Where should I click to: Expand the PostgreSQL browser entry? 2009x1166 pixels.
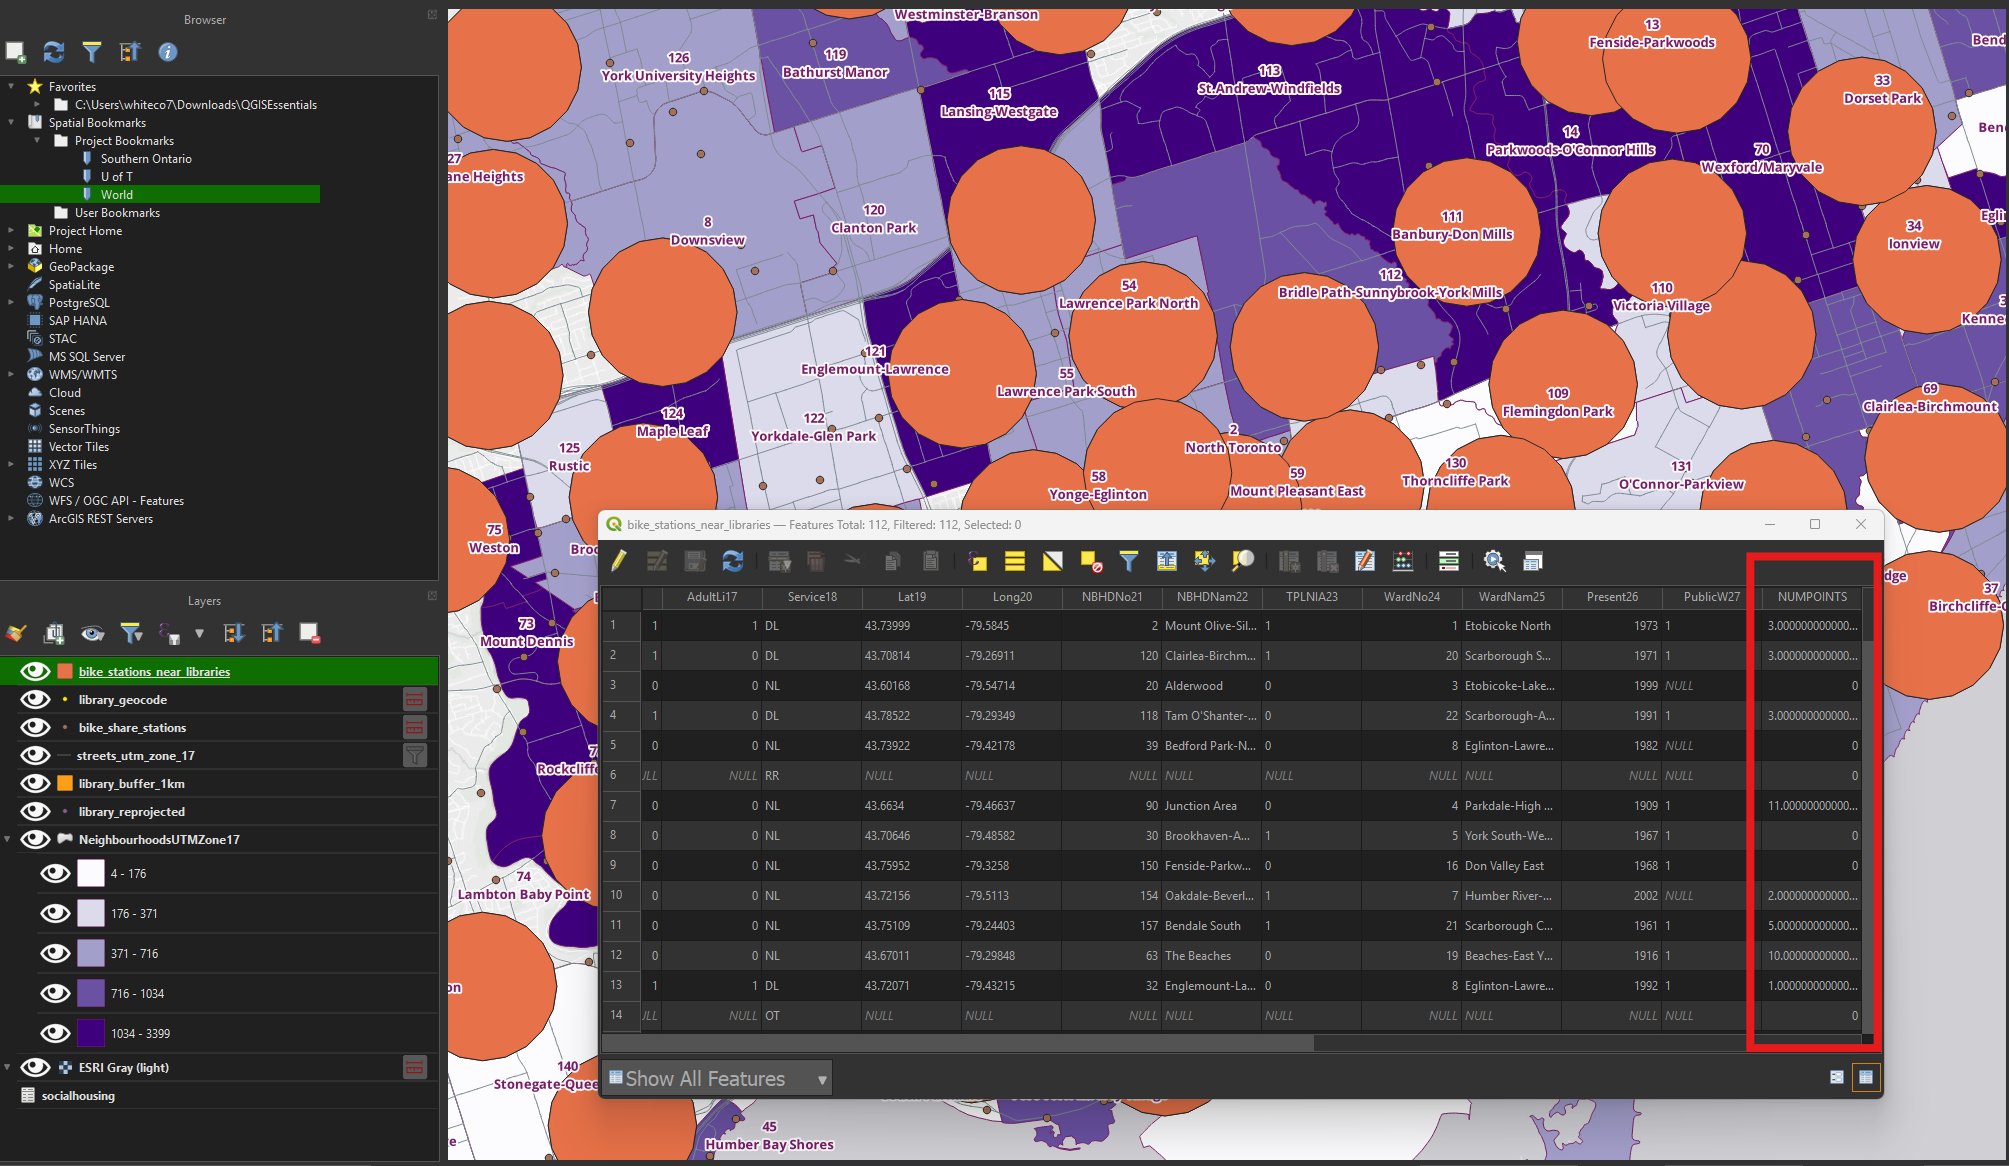(x=11, y=303)
